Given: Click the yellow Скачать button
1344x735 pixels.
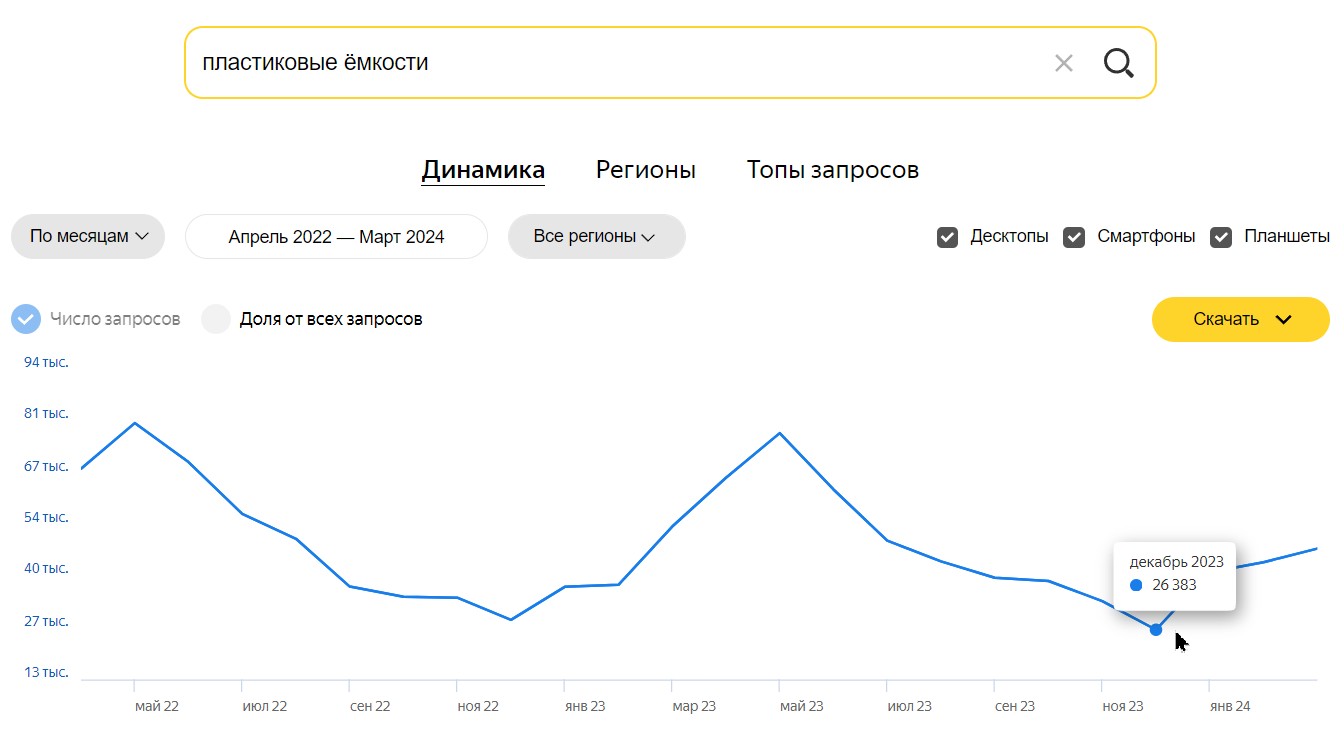Looking at the screenshot, I should point(1241,320).
